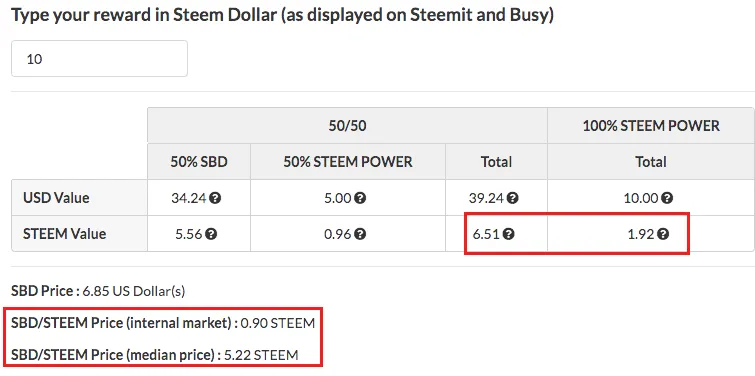Click the 50% SBD column header
755x376 pixels.
pyautogui.click(x=199, y=162)
